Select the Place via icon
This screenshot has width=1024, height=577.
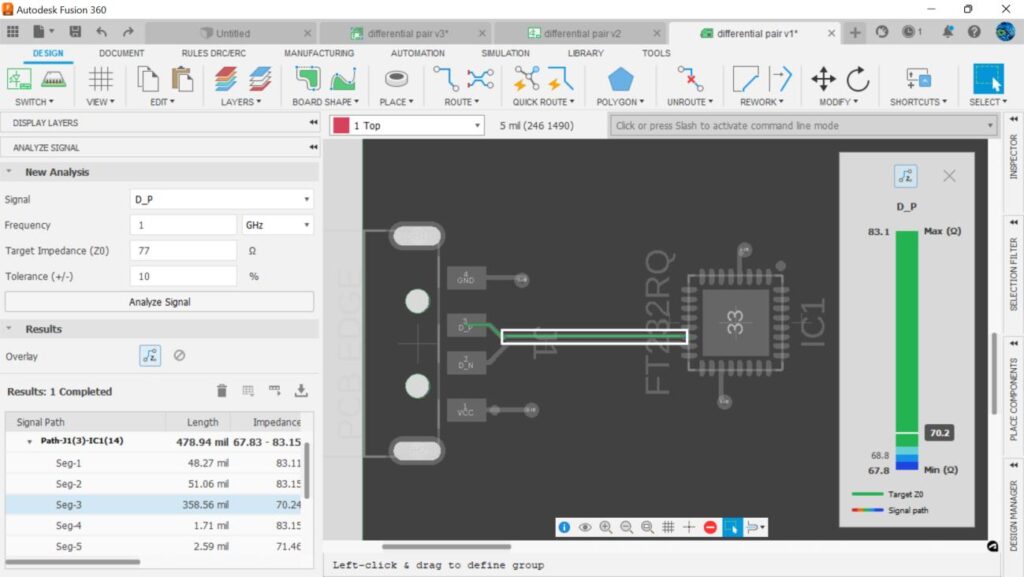[396, 80]
